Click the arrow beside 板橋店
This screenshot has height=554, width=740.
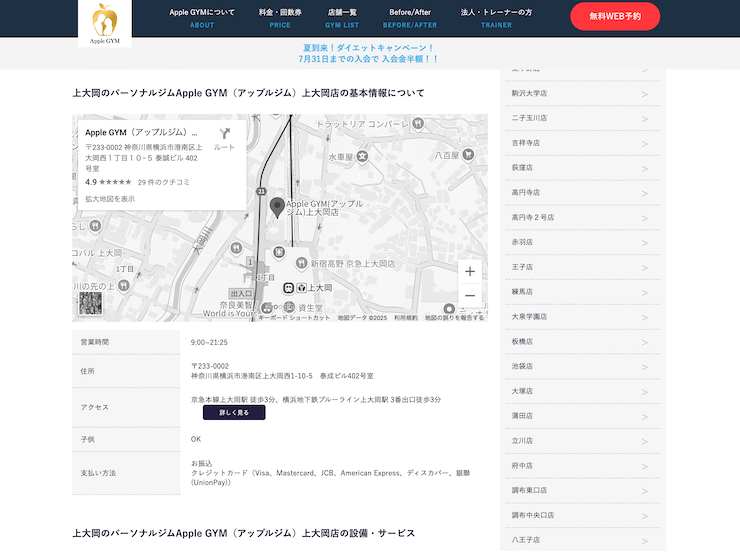coord(645,343)
